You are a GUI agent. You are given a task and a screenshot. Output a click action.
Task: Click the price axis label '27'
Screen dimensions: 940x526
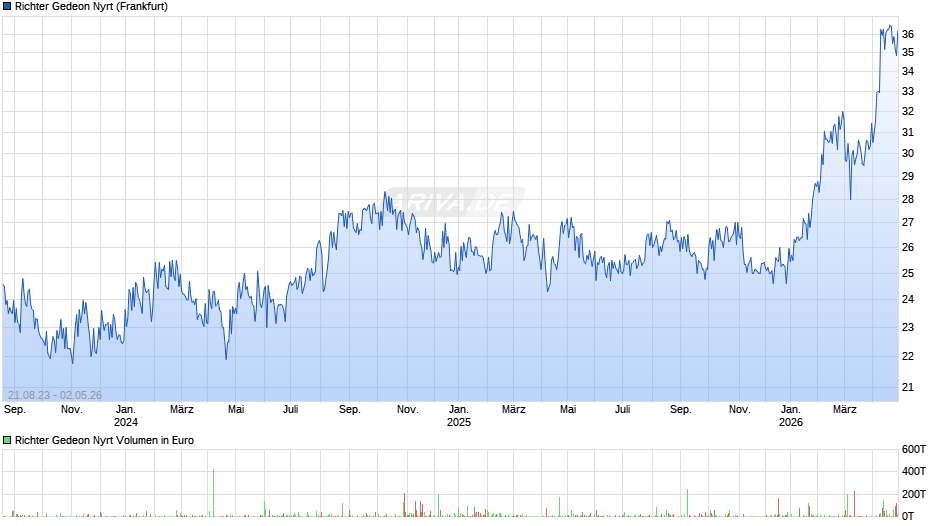(x=908, y=222)
